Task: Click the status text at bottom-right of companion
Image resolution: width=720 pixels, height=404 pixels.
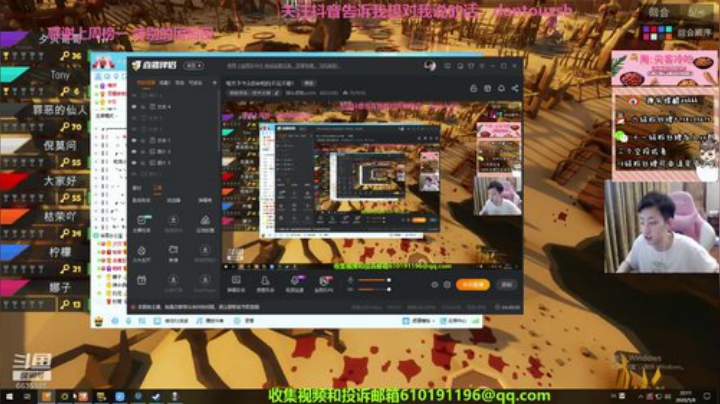Action: (x=507, y=307)
